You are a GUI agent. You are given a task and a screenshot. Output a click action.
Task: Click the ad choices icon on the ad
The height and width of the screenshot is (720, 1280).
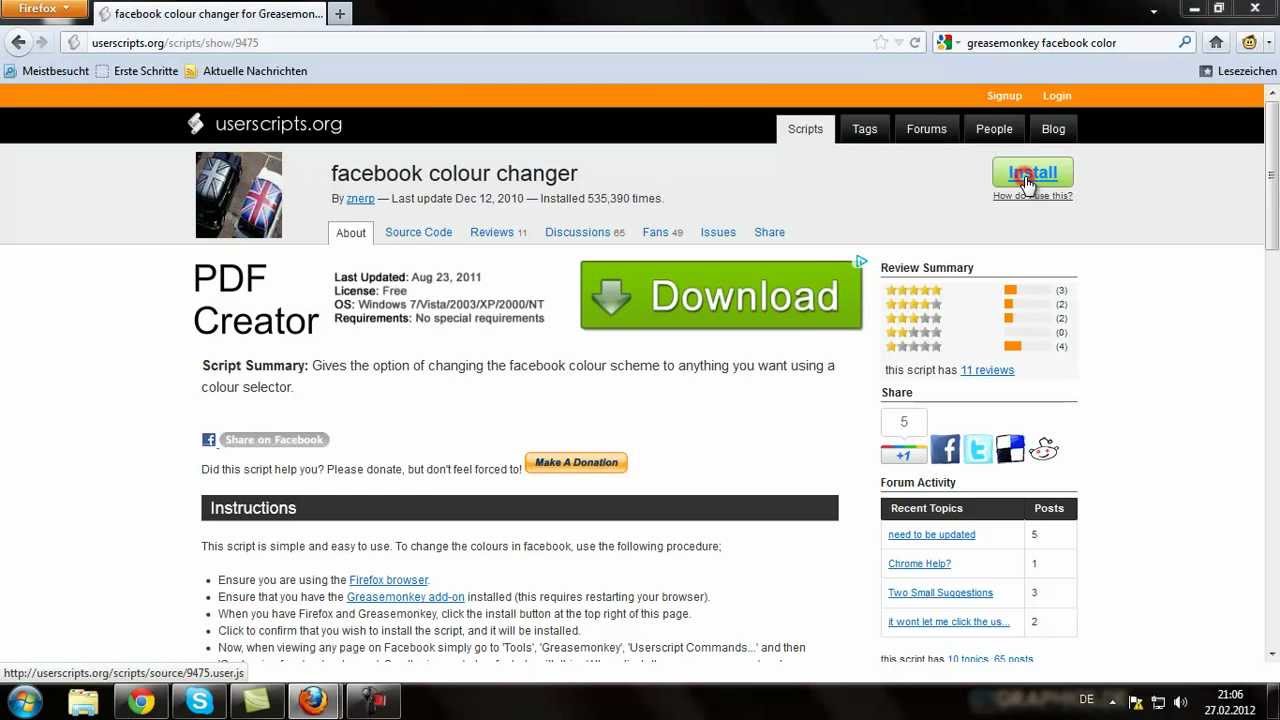pos(860,262)
